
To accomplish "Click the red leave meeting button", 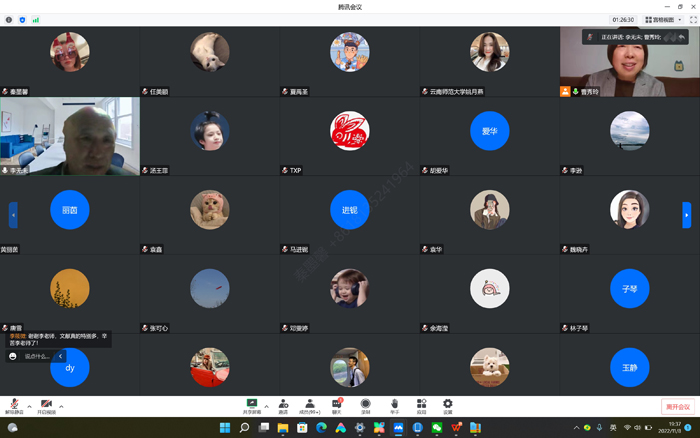I will (677, 407).
